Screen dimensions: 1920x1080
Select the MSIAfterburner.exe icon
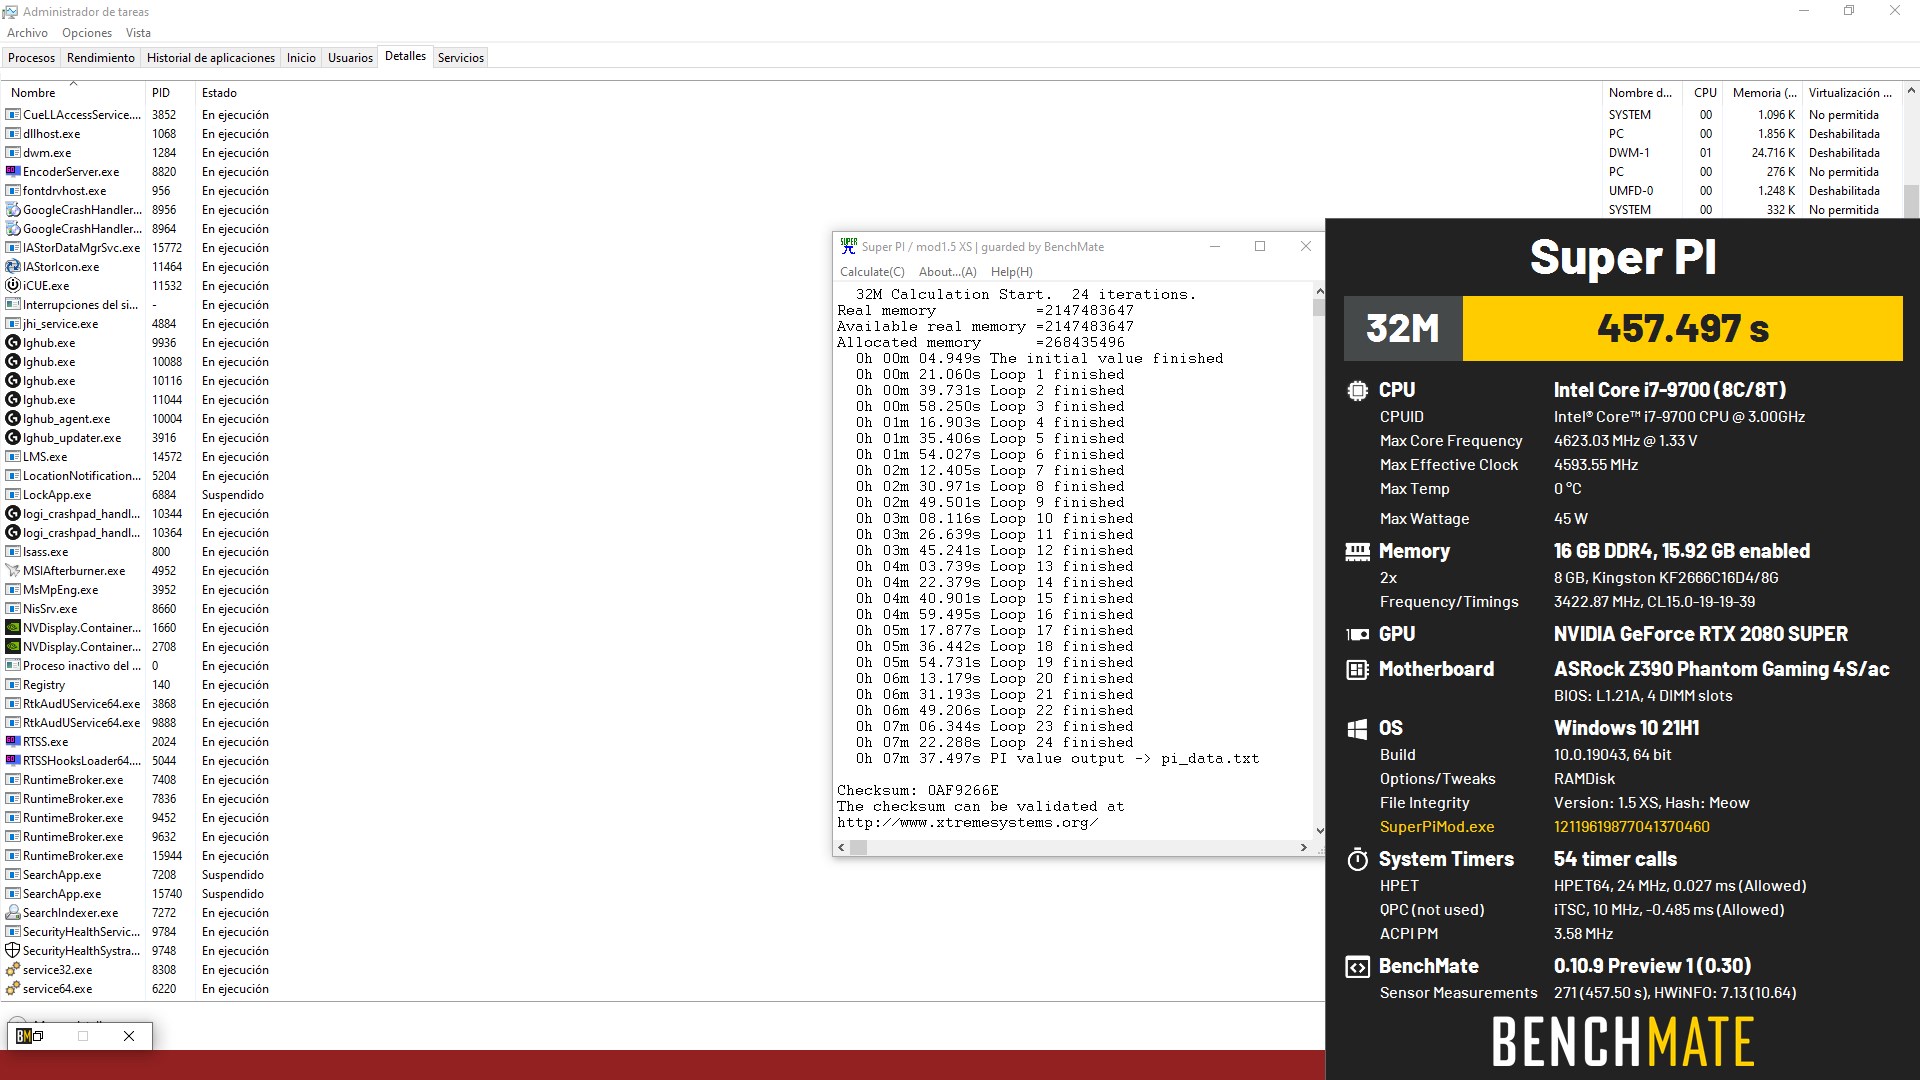pyautogui.click(x=13, y=571)
